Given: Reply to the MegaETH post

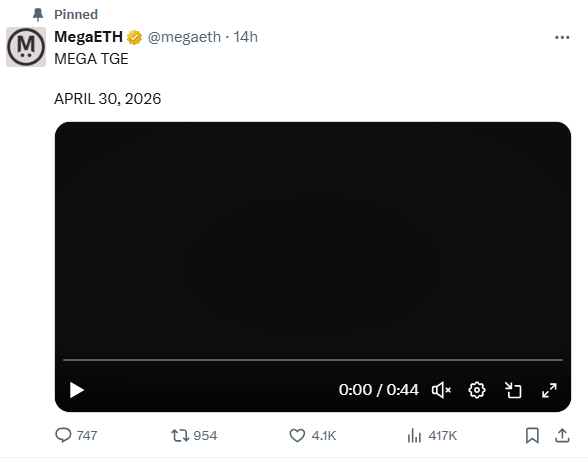Looking at the screenshot, I should click(76, 435).
